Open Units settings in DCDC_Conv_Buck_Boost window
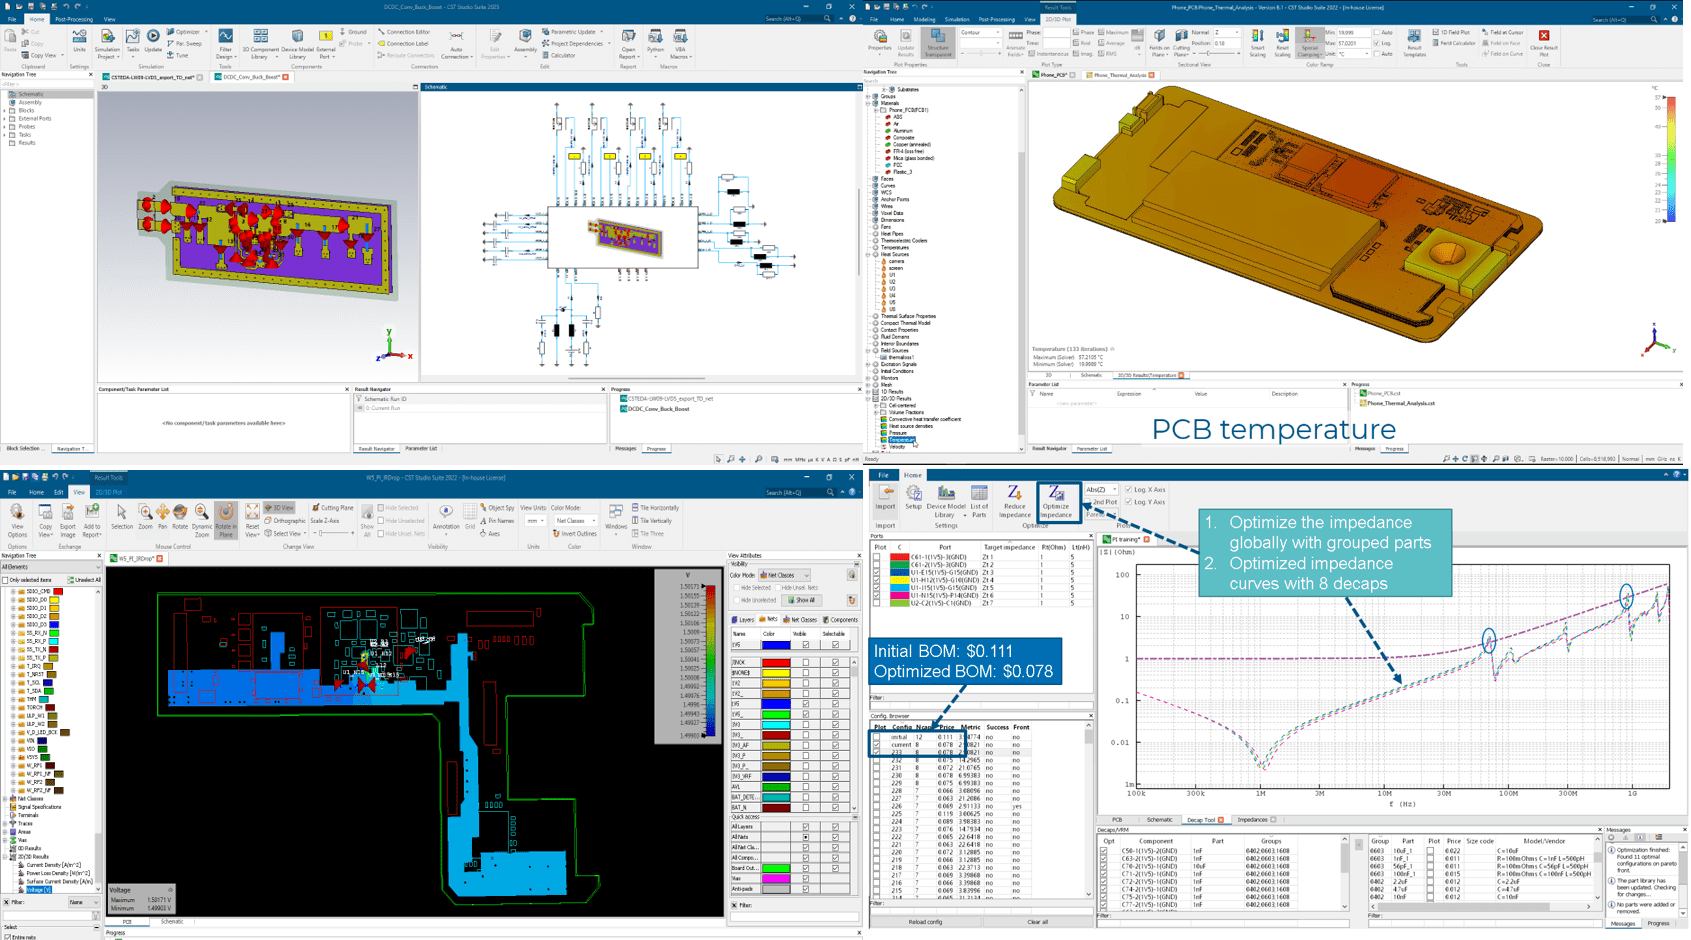 coord(79,41)
